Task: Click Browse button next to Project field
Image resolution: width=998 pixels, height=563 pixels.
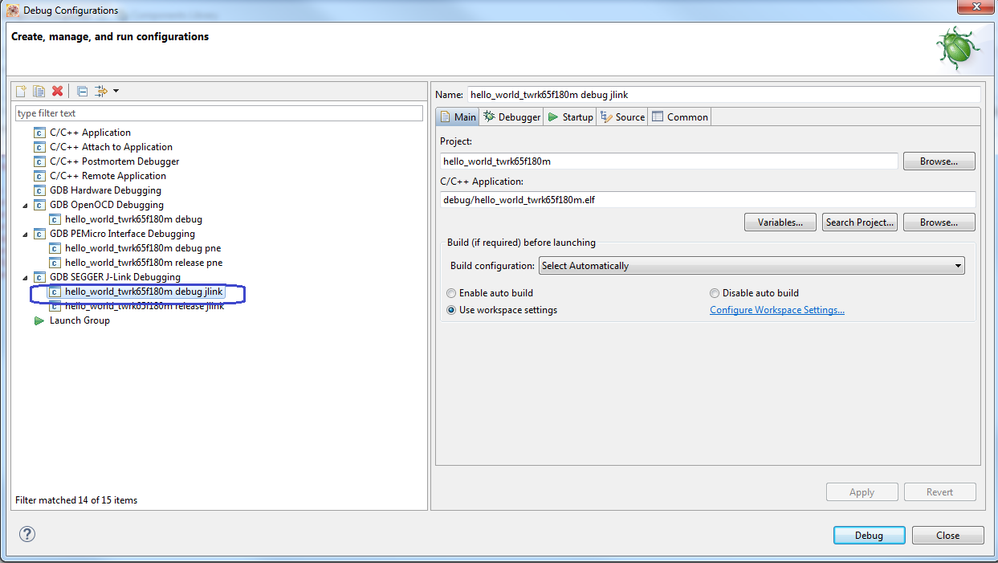Action: click(x=939, y=162)
